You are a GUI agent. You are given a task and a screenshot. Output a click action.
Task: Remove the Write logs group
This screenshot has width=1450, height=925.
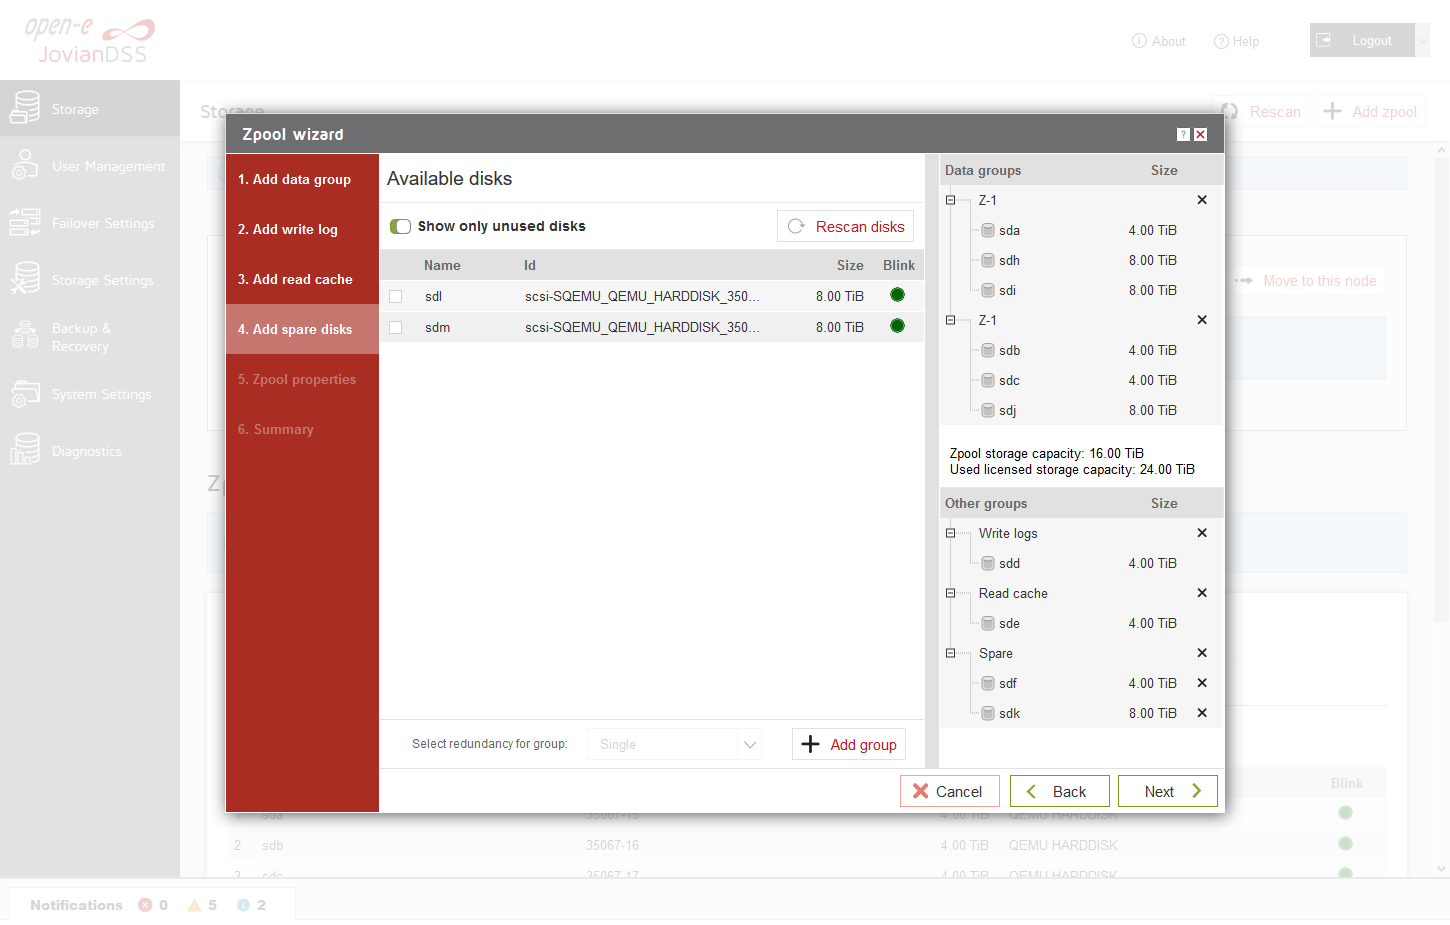[1202, 533]
